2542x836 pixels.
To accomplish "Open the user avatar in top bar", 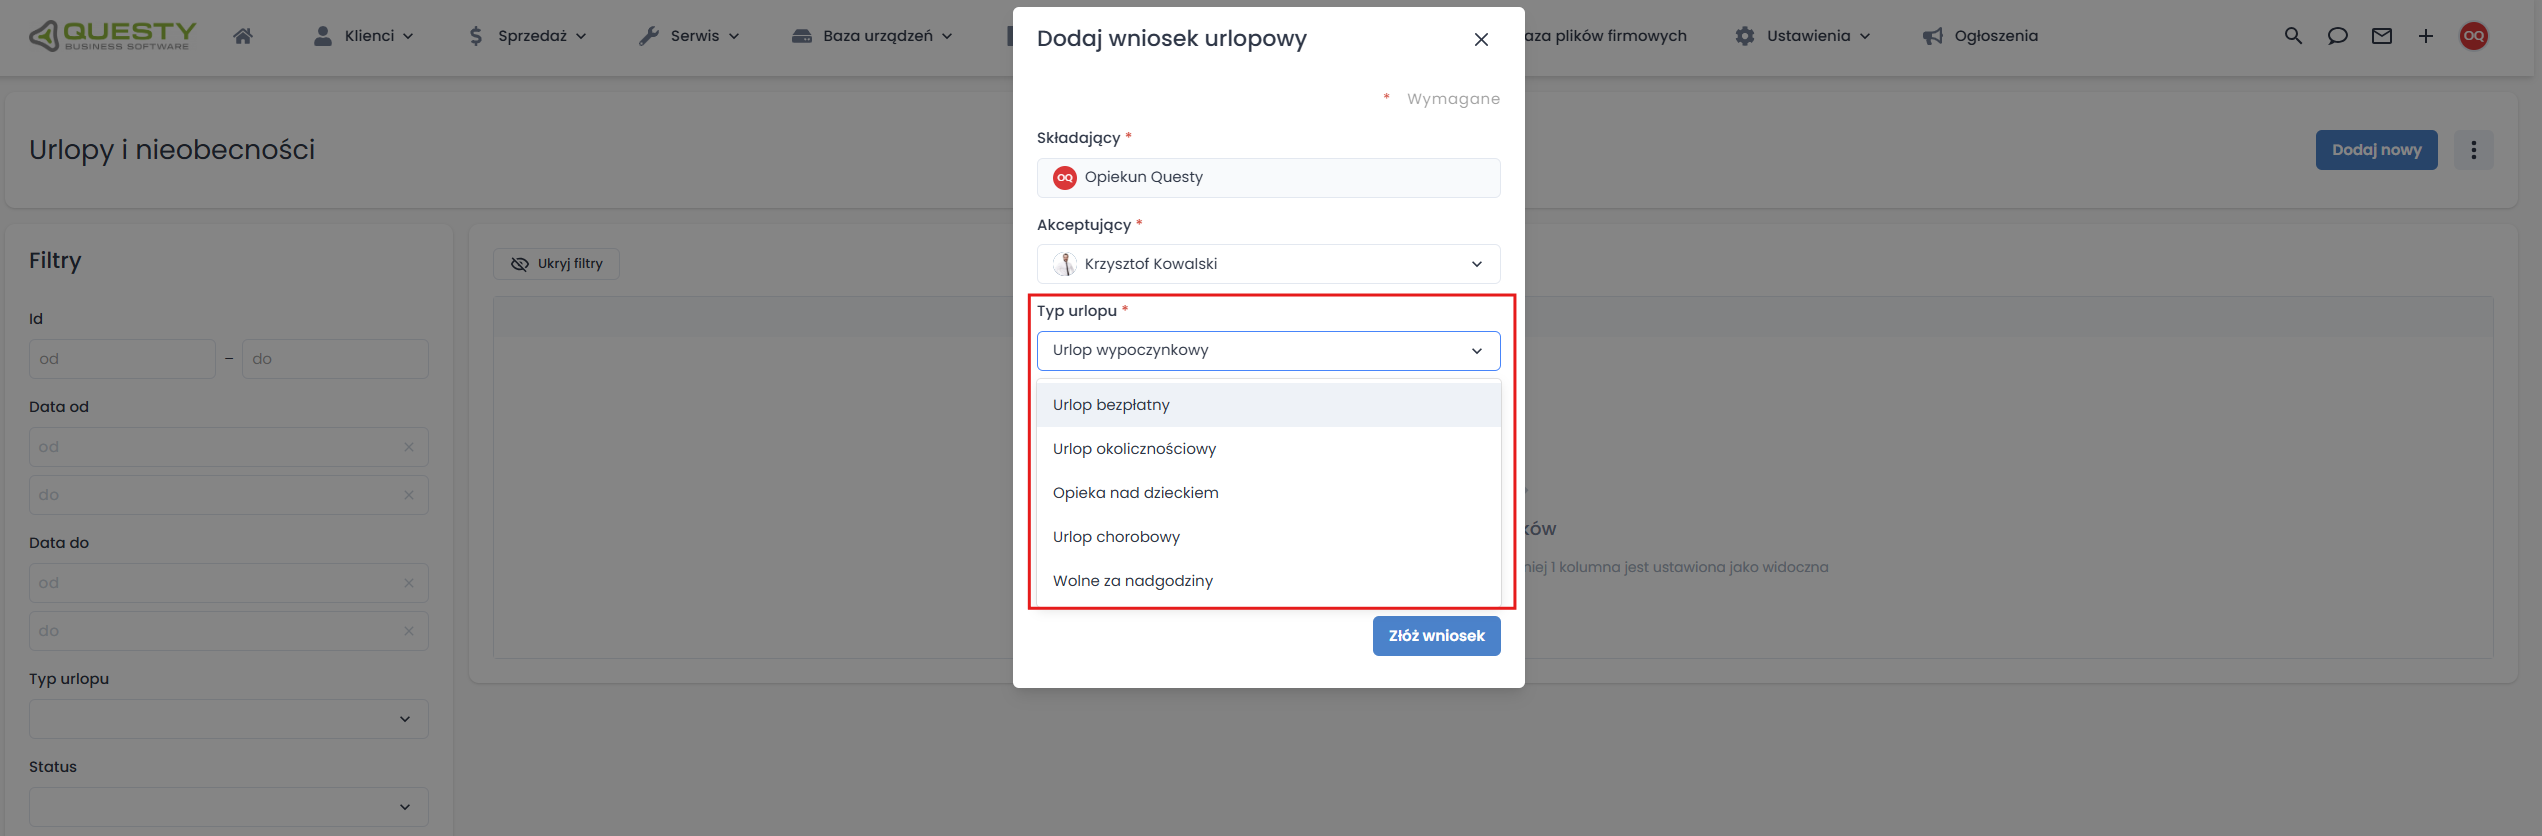I will point(2474,36).
